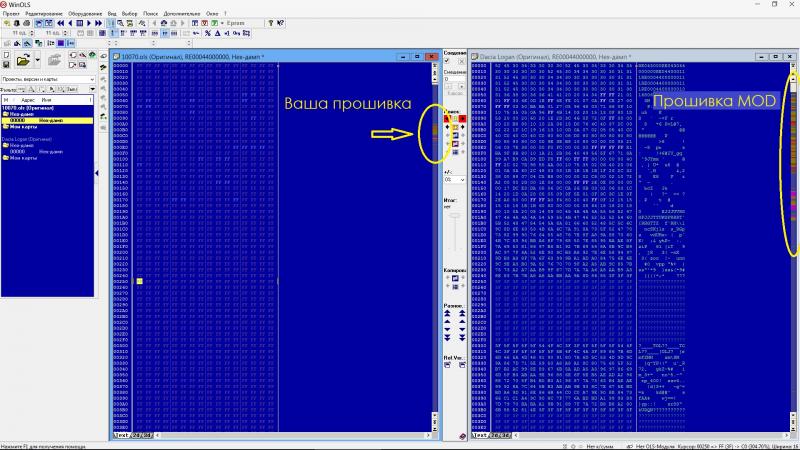Image resolution: width=800 pixels, height=450 pixels.
Task: Click the stepper of first '11 ед.' field
Action: tap(32, 33)
